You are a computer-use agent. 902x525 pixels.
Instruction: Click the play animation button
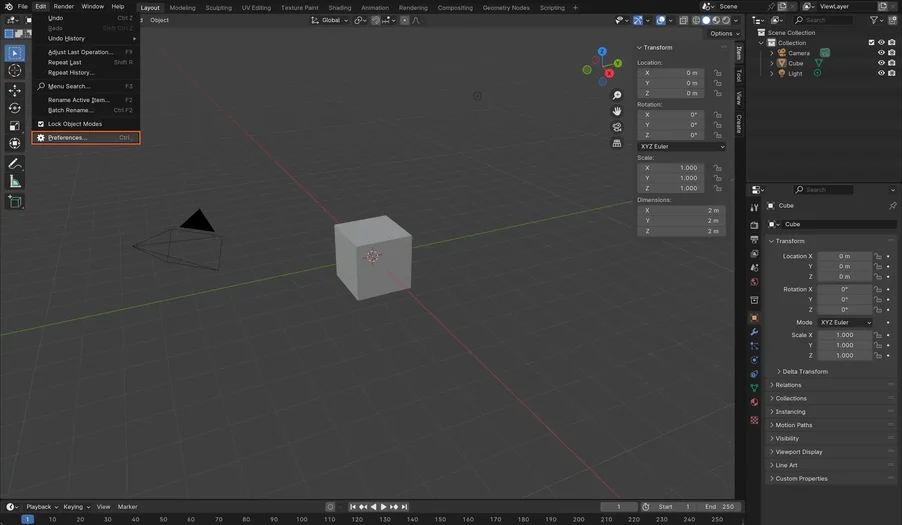(383, 507)
